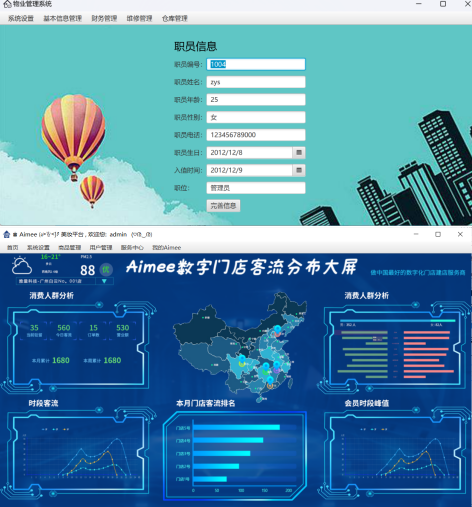Click the 本月门店客流排名 panel title
472x507 pixels.
(x=206, y=403)
